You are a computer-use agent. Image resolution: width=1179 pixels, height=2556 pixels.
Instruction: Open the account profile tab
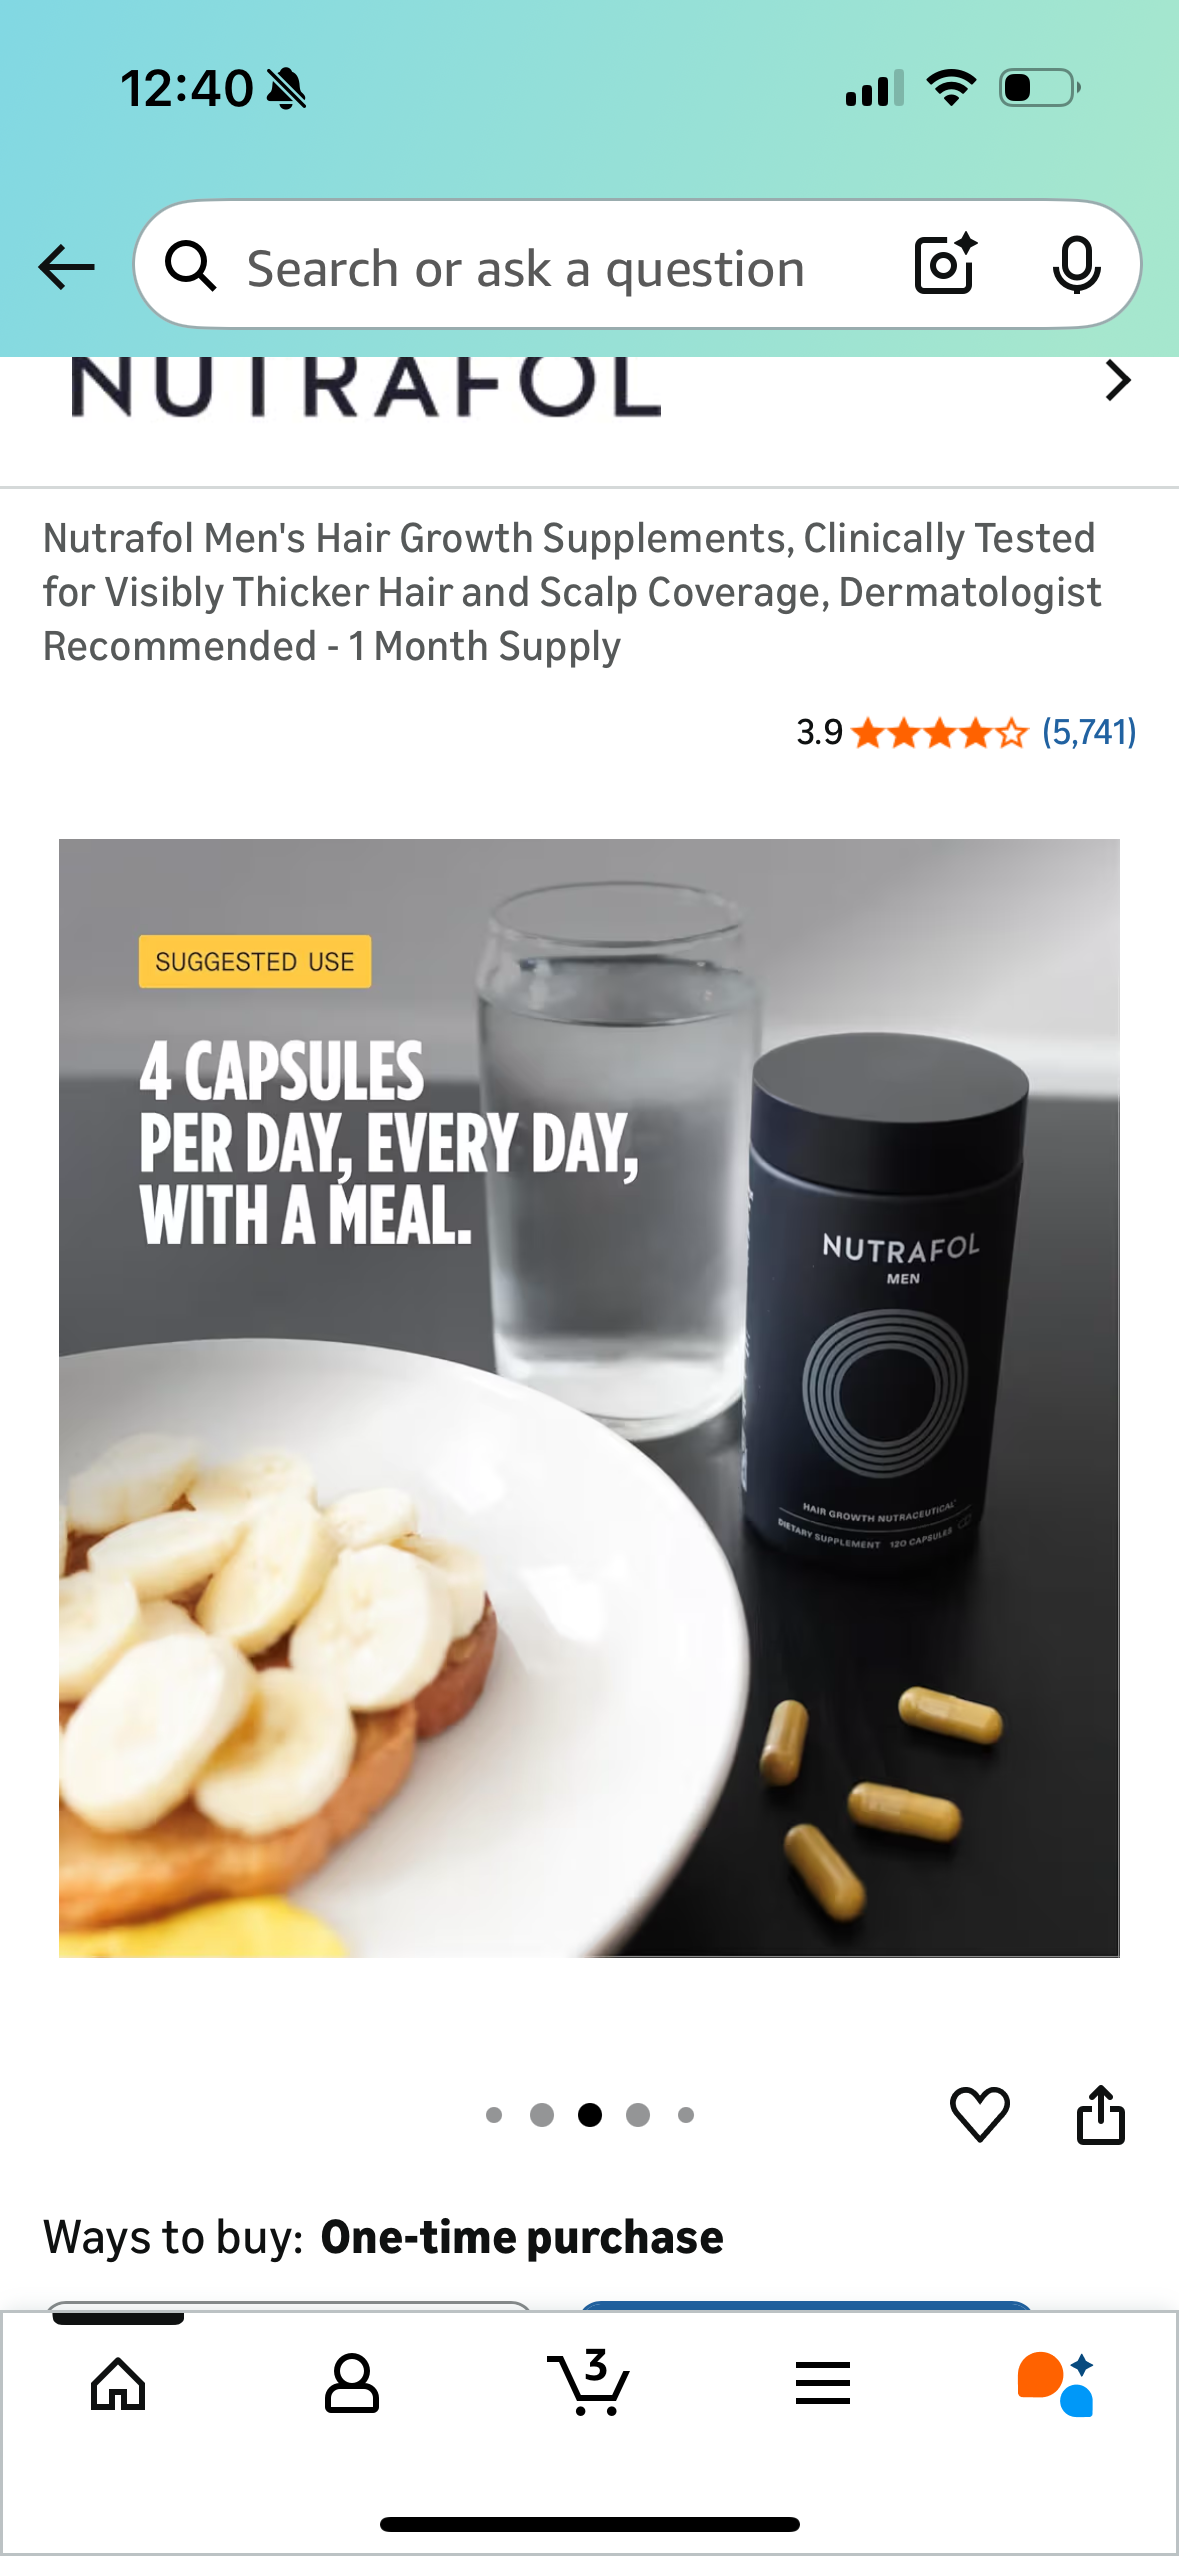point(351,2384)
